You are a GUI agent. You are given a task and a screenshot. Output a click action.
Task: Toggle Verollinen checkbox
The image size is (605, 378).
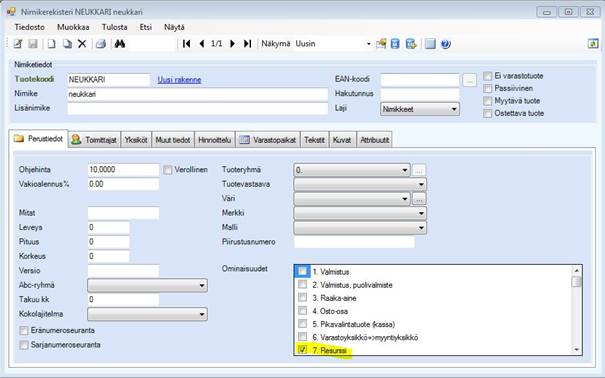click(167, 170)
